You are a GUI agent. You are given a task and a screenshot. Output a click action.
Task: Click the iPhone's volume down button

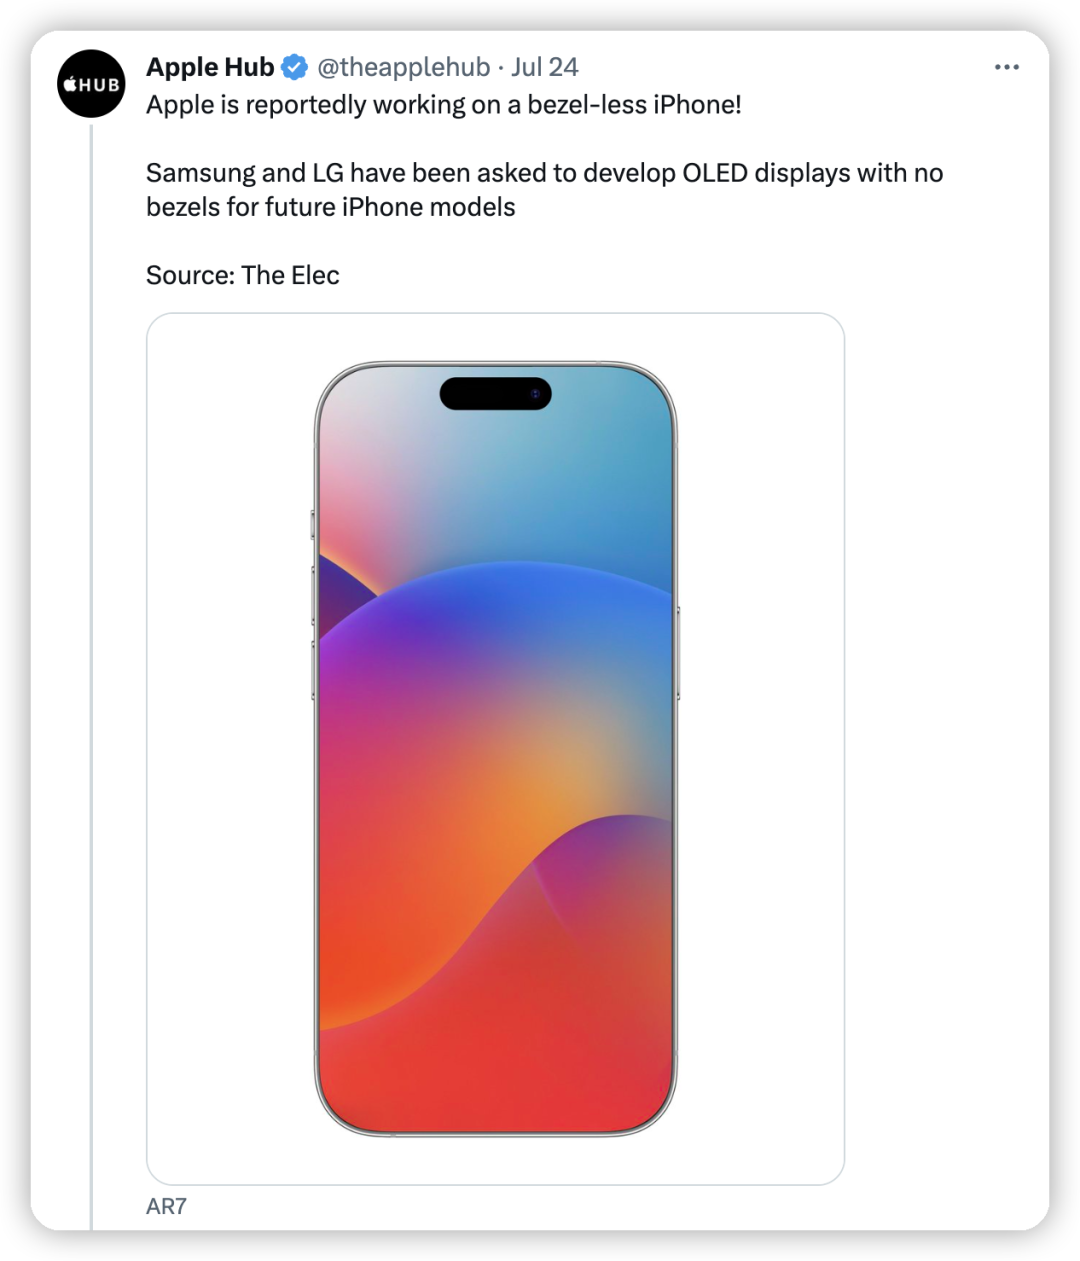pyautogui.click(x=313, y=671)
